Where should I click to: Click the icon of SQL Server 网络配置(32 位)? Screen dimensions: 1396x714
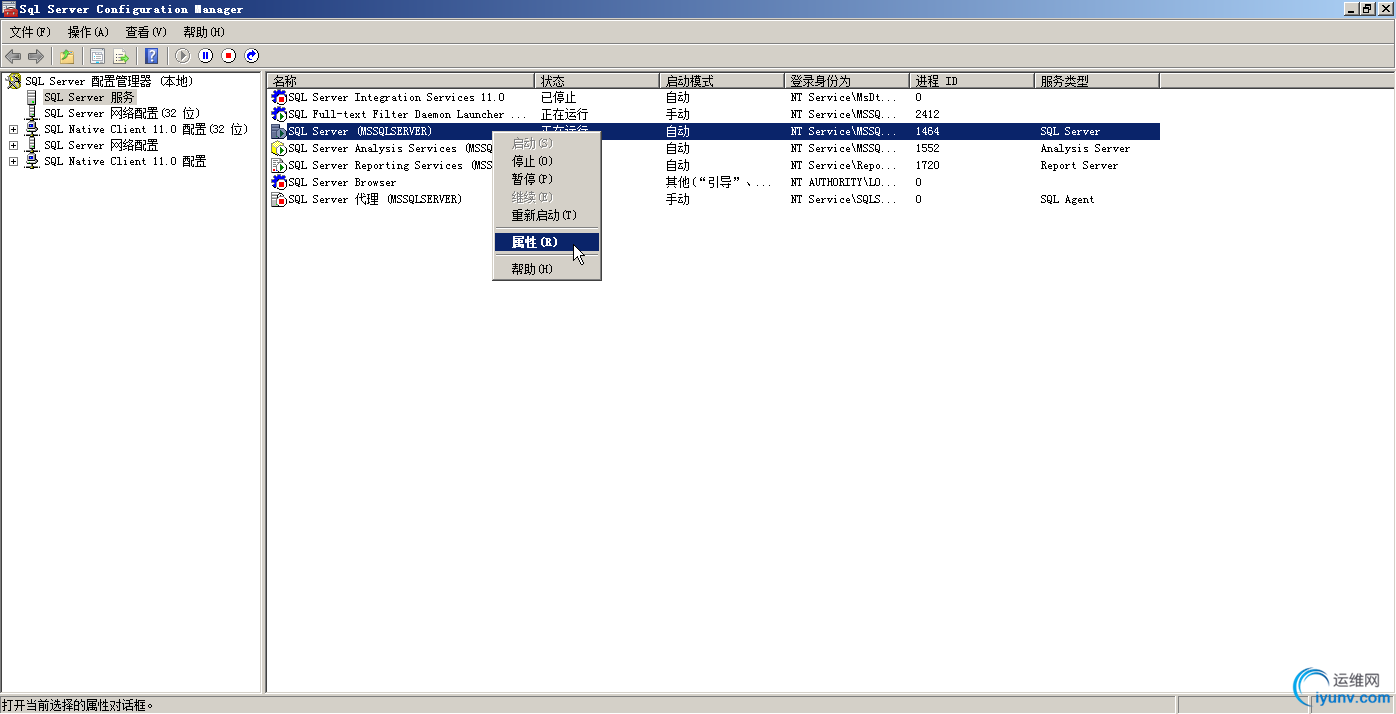pyautogui.click(x=32, y=113)
